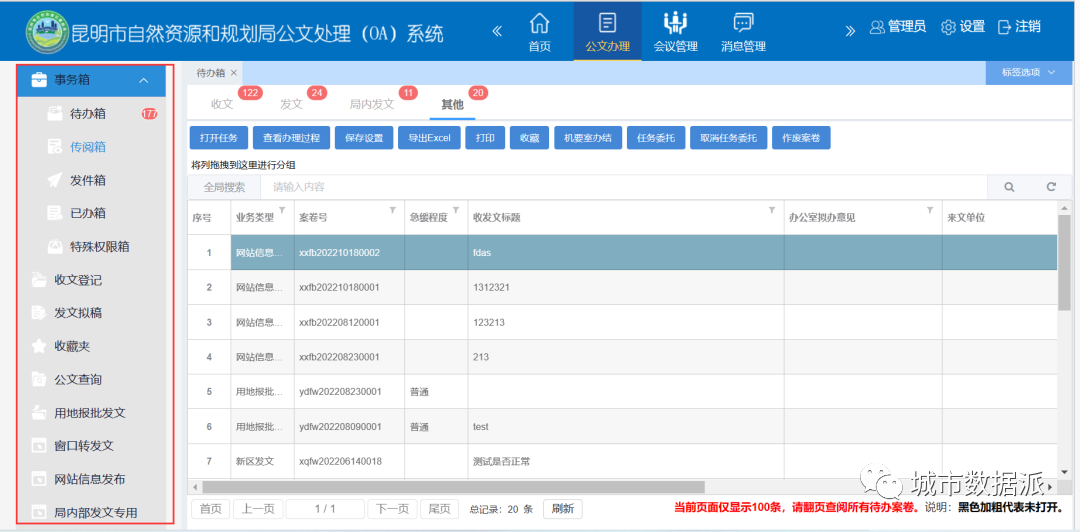
Task: Select the 其他 tab
Action: pos(453,104)
